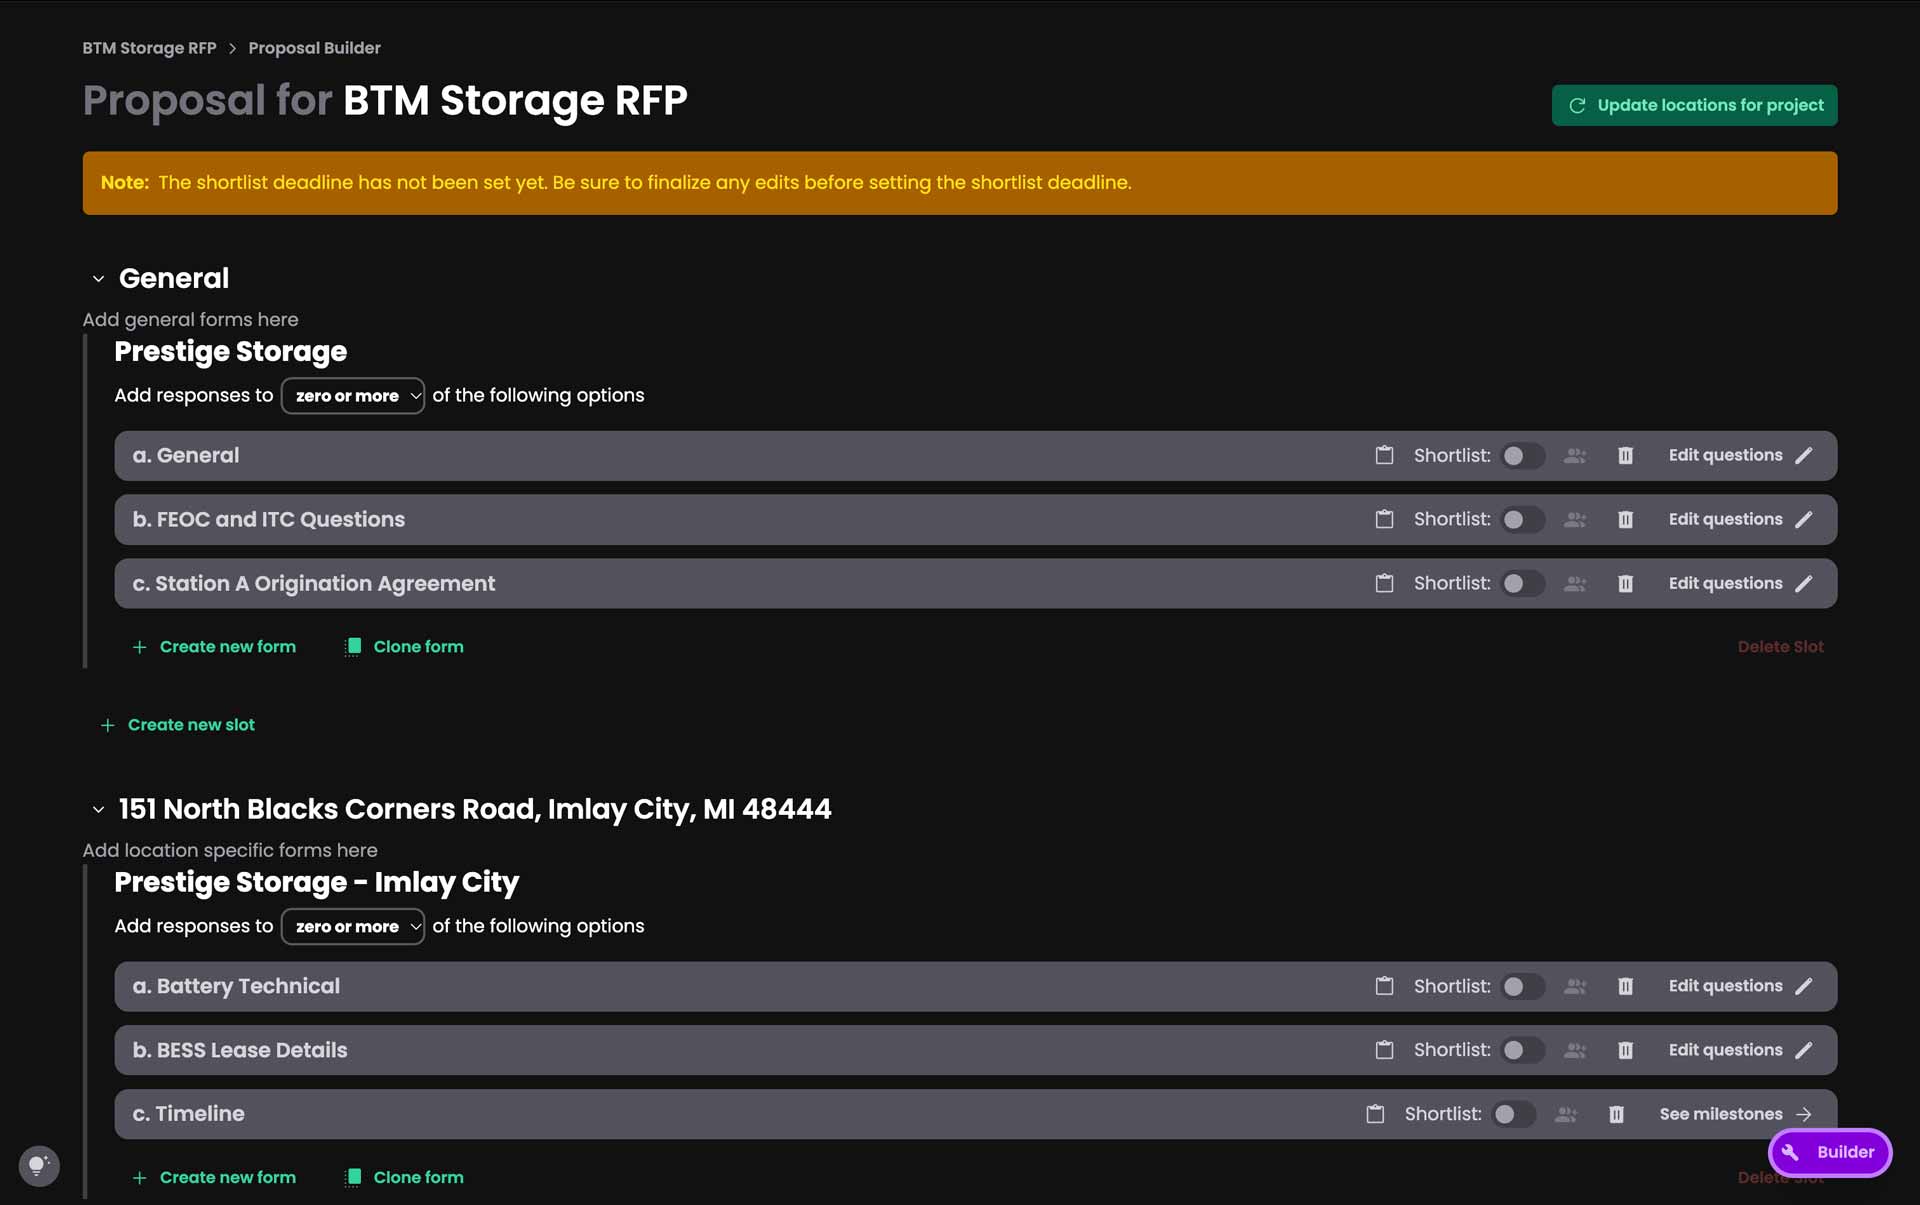Screen dimensions: 1920x1205
Task: Click See milestones in Timeline row
Action: (1736, 1114)
